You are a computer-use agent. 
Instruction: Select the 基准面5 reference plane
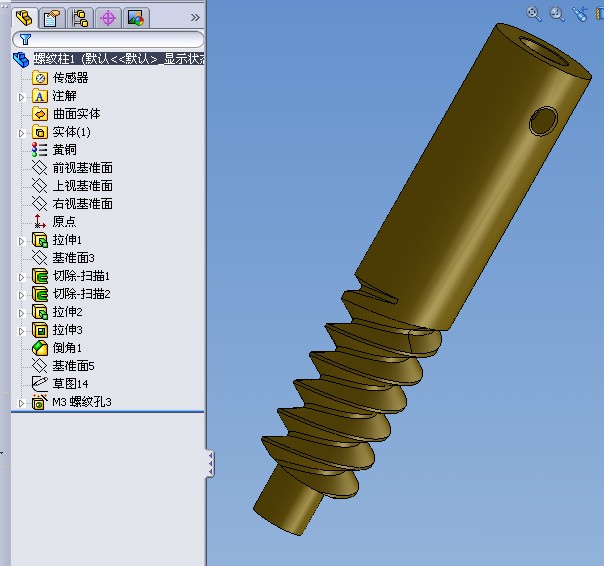[73, 366]
